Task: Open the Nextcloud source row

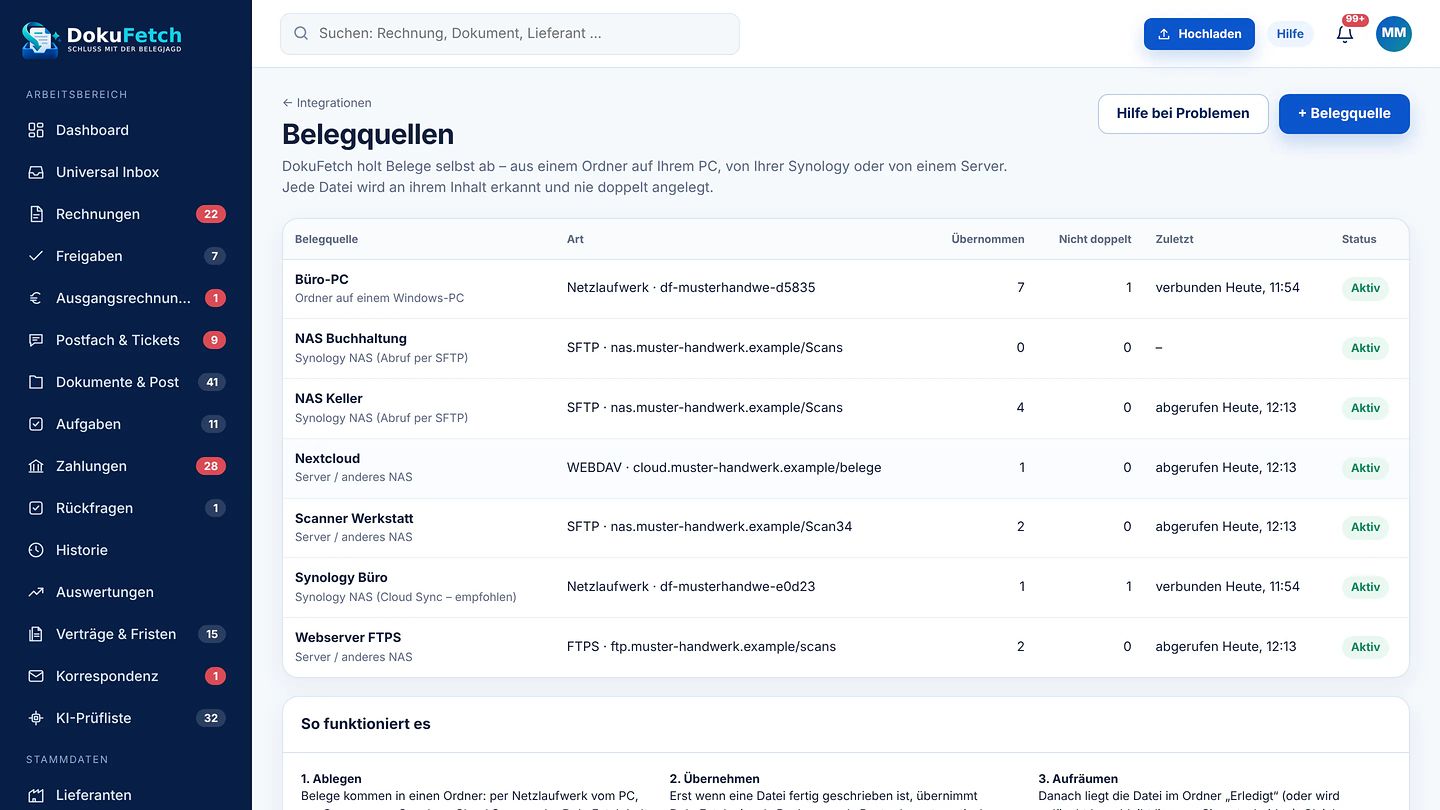Action: tap(846, 468)
